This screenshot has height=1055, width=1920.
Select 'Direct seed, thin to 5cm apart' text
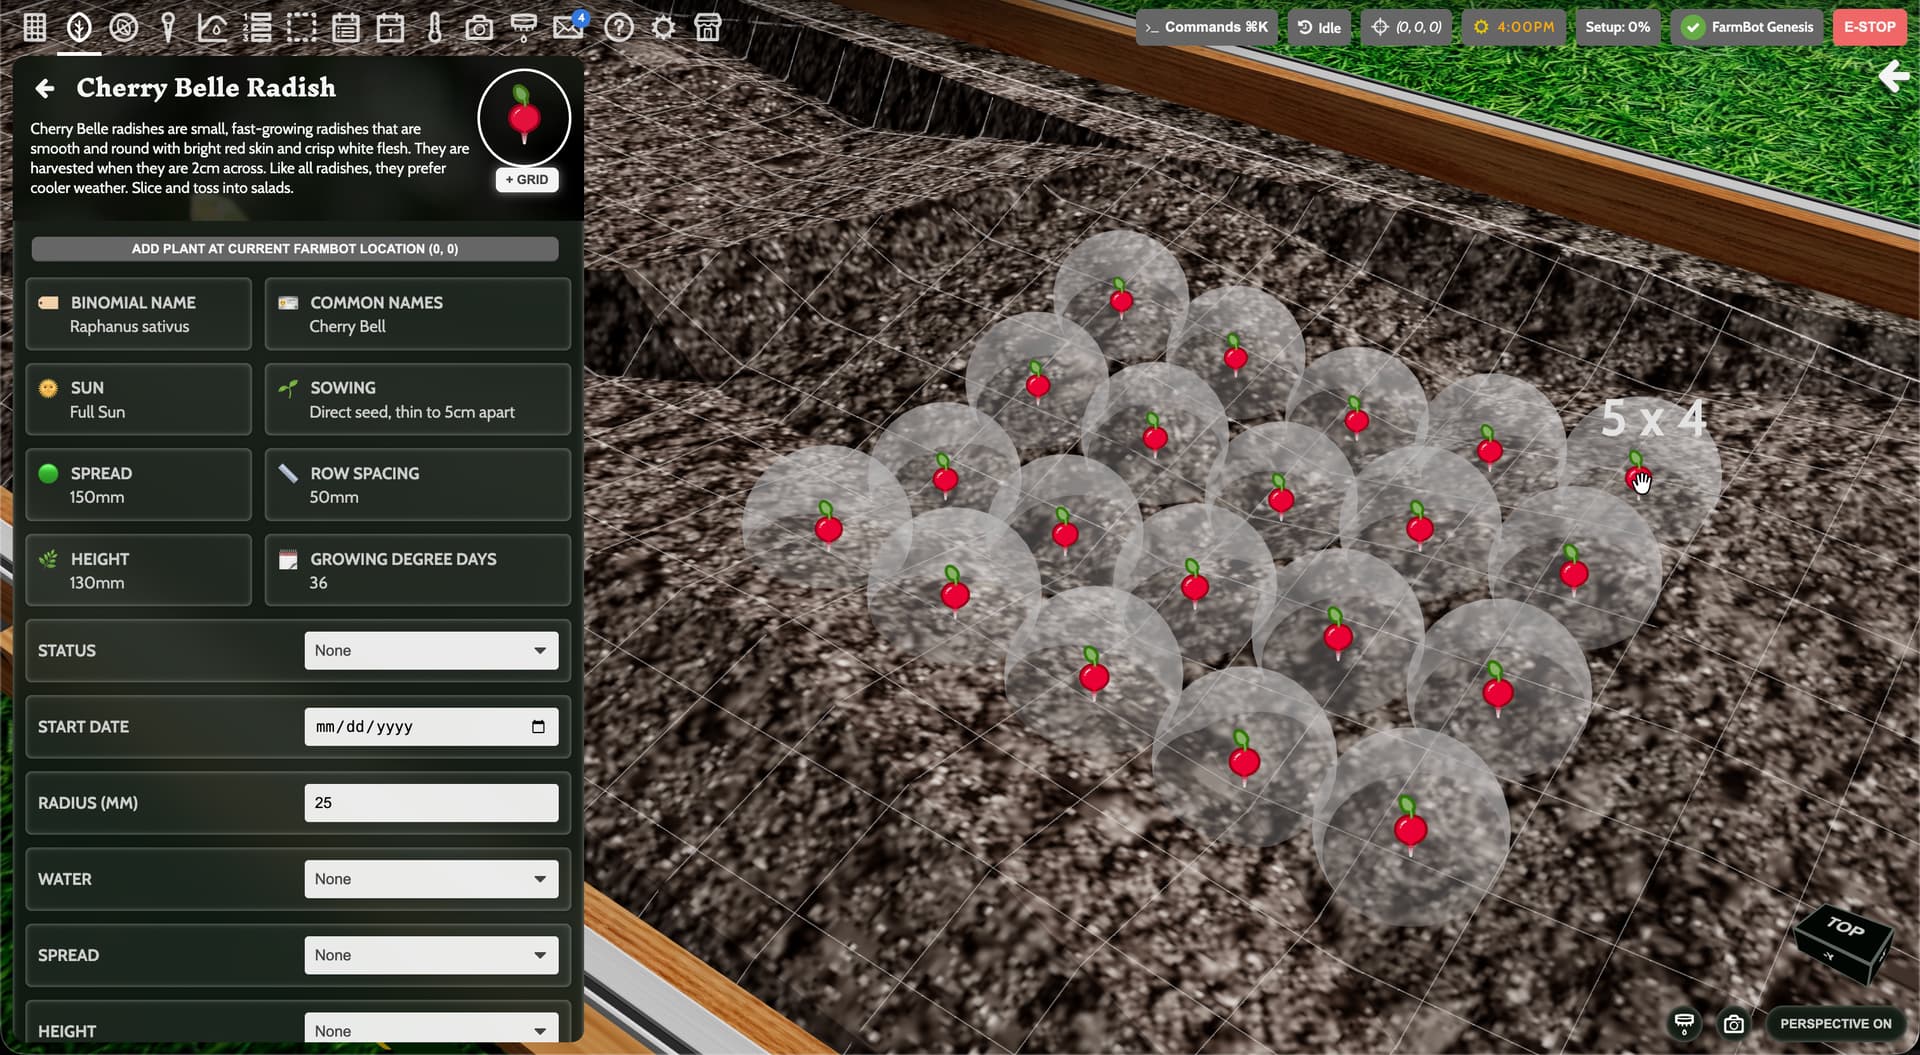pyautogui.click(x=412, y=412)
